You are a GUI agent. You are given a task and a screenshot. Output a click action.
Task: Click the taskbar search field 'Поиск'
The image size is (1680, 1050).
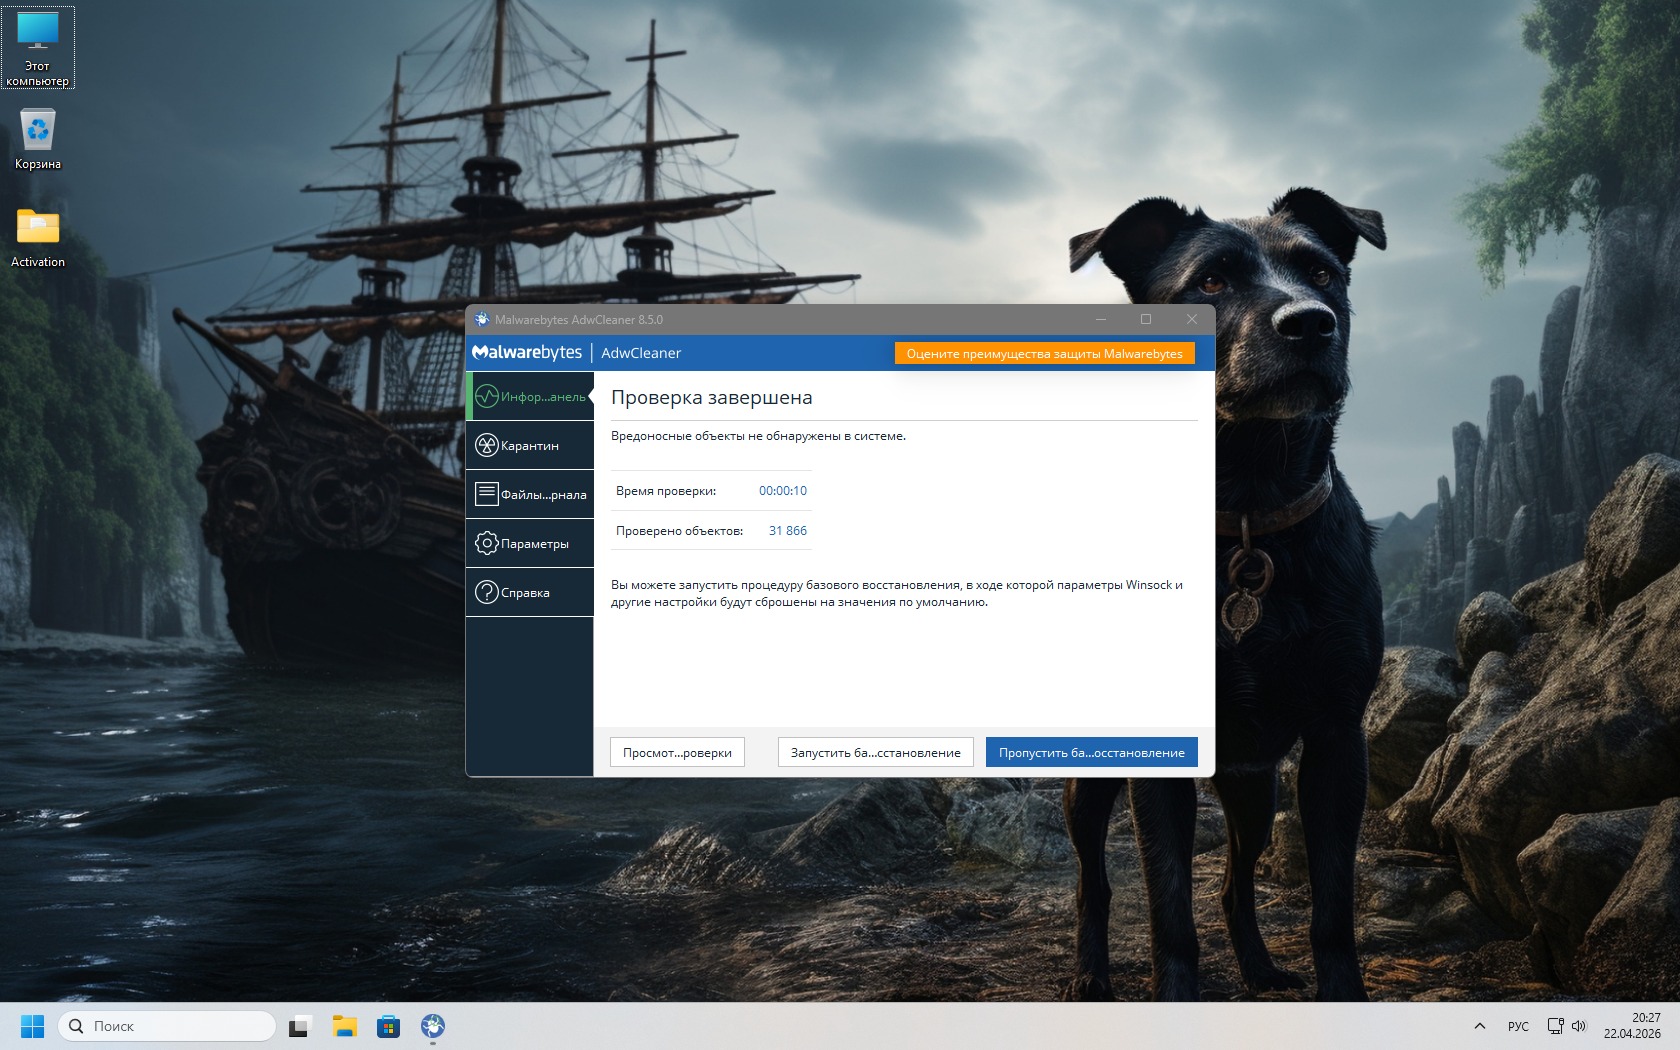(168, 1026)
